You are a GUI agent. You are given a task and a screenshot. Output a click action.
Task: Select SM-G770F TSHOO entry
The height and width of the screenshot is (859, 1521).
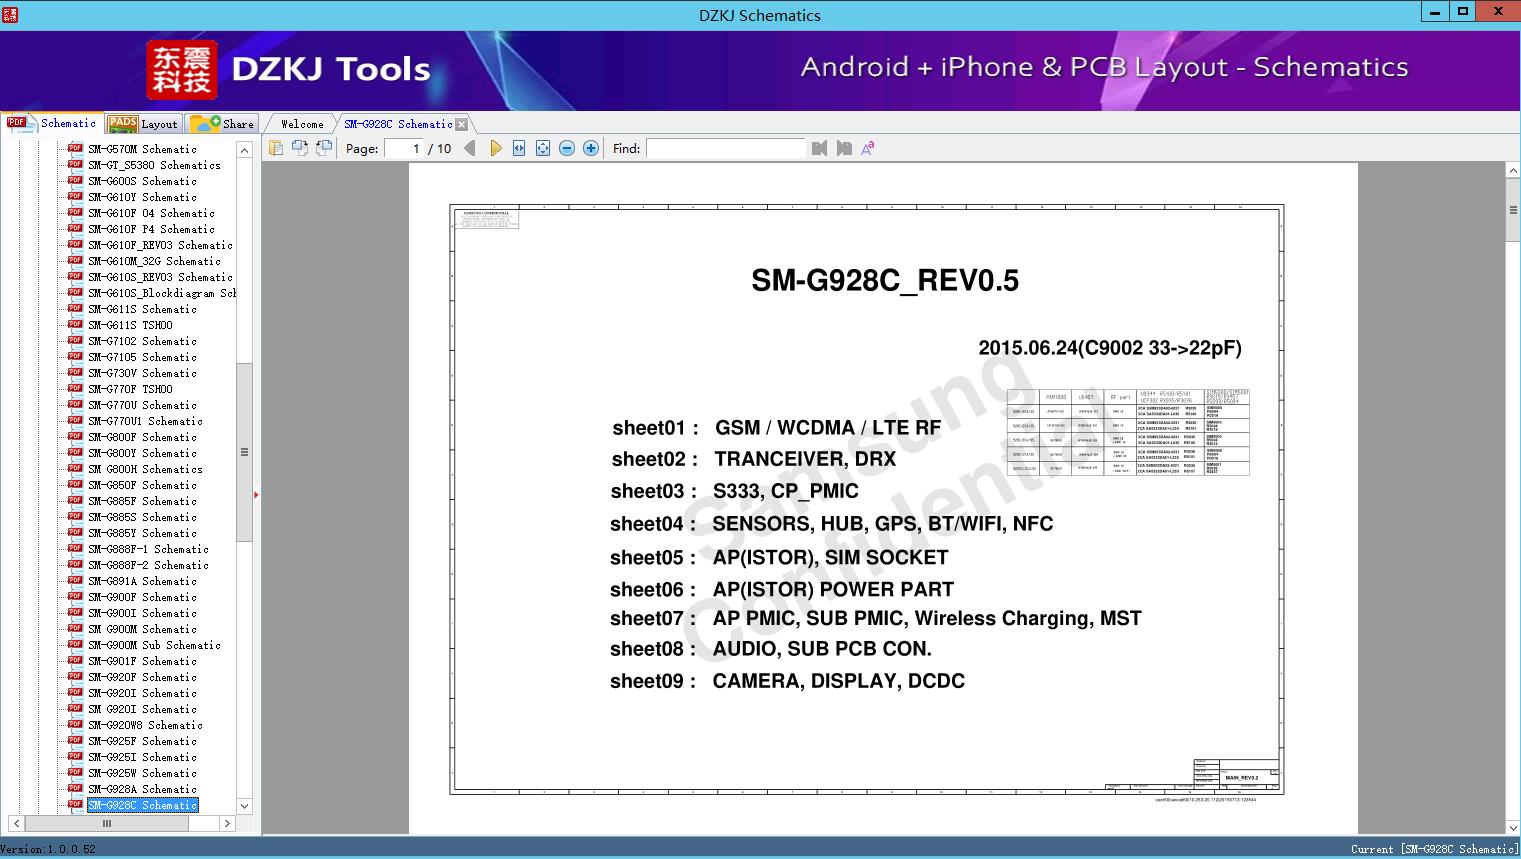[x=130, y=389]
